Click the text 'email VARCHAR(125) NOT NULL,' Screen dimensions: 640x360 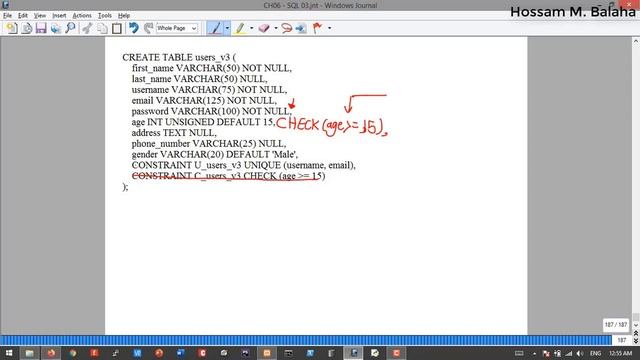[x=204, y=100]
